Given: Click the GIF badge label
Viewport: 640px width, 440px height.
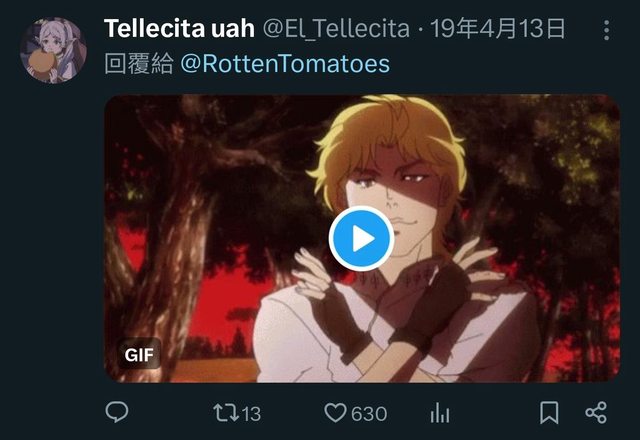Looking at the screenshot, I should pyautogui.click(x=139, y=354).
